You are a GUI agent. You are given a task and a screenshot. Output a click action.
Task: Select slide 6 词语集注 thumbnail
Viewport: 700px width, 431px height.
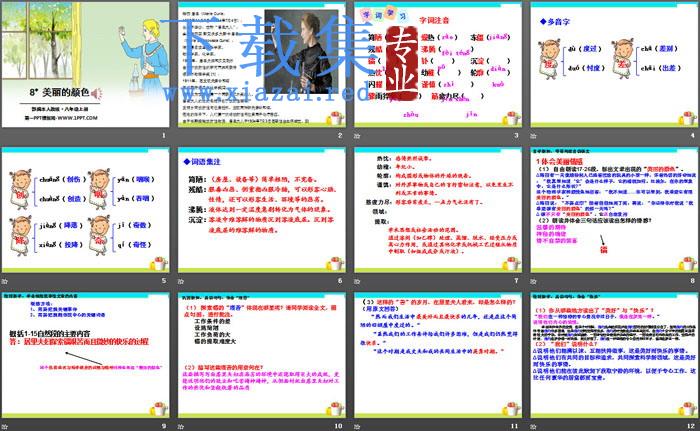point(262,210)
